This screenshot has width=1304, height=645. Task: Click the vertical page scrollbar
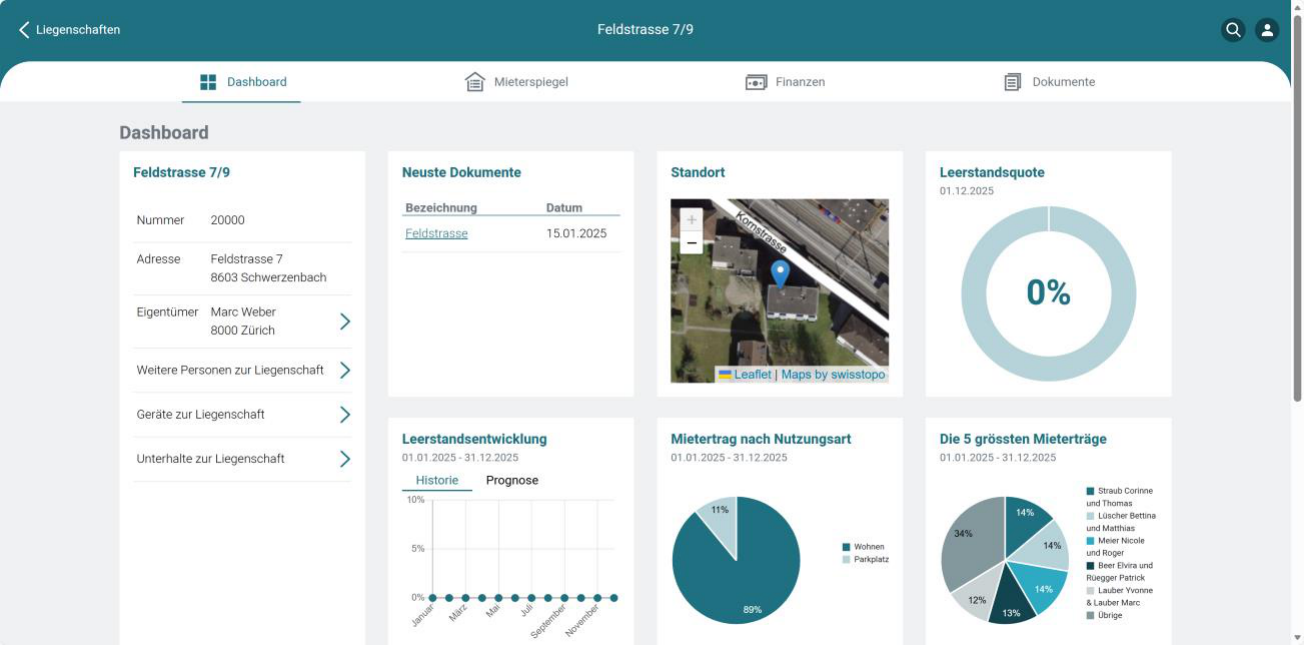(x=1297, y=210)
